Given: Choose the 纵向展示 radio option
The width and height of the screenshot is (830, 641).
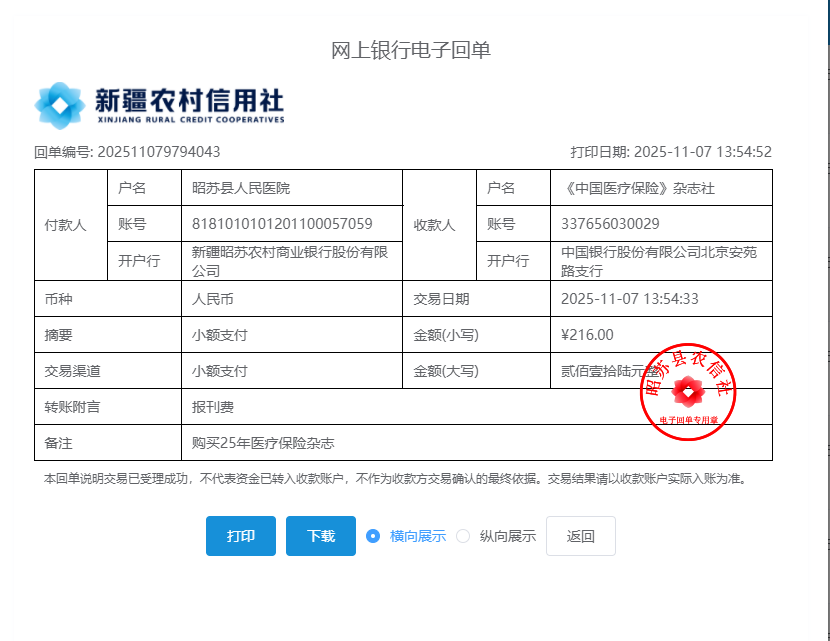Looking at the screenshot, I should (x=463, y=536).
